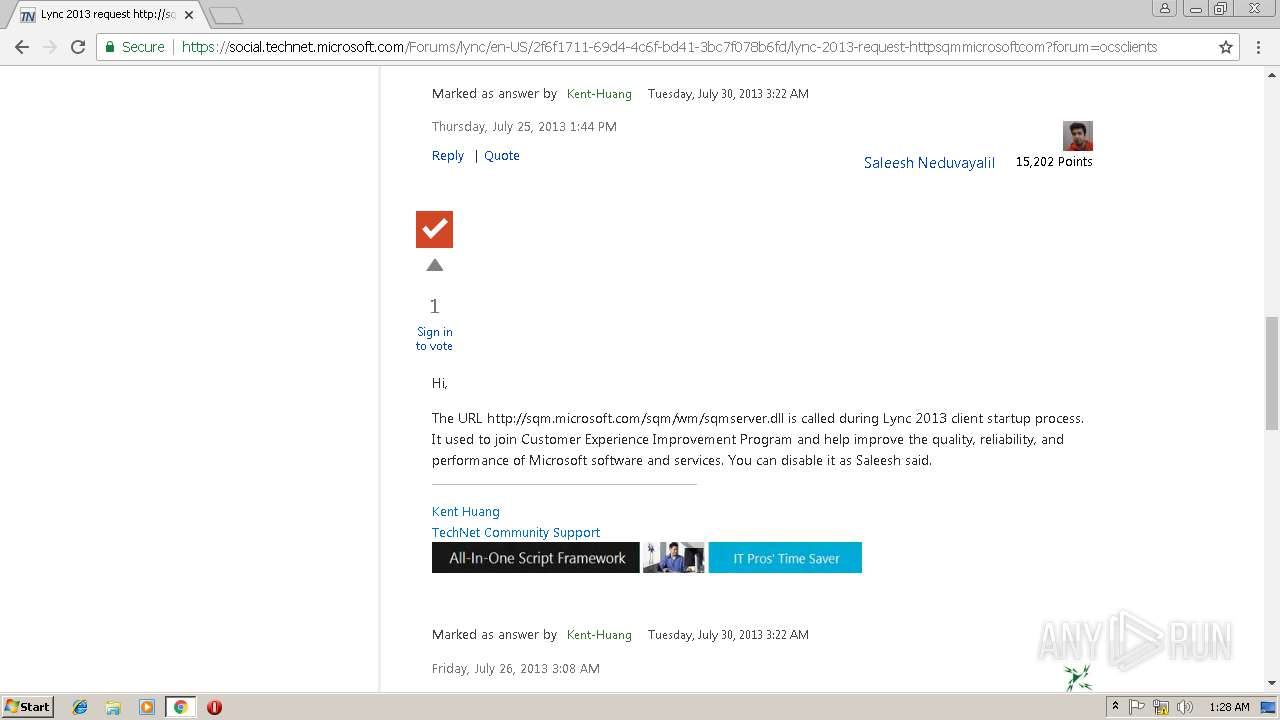The width and height of the screenshot is (1280, 720).
Task: Open TechNet Community Support link
Action: [x=516, y=532]
